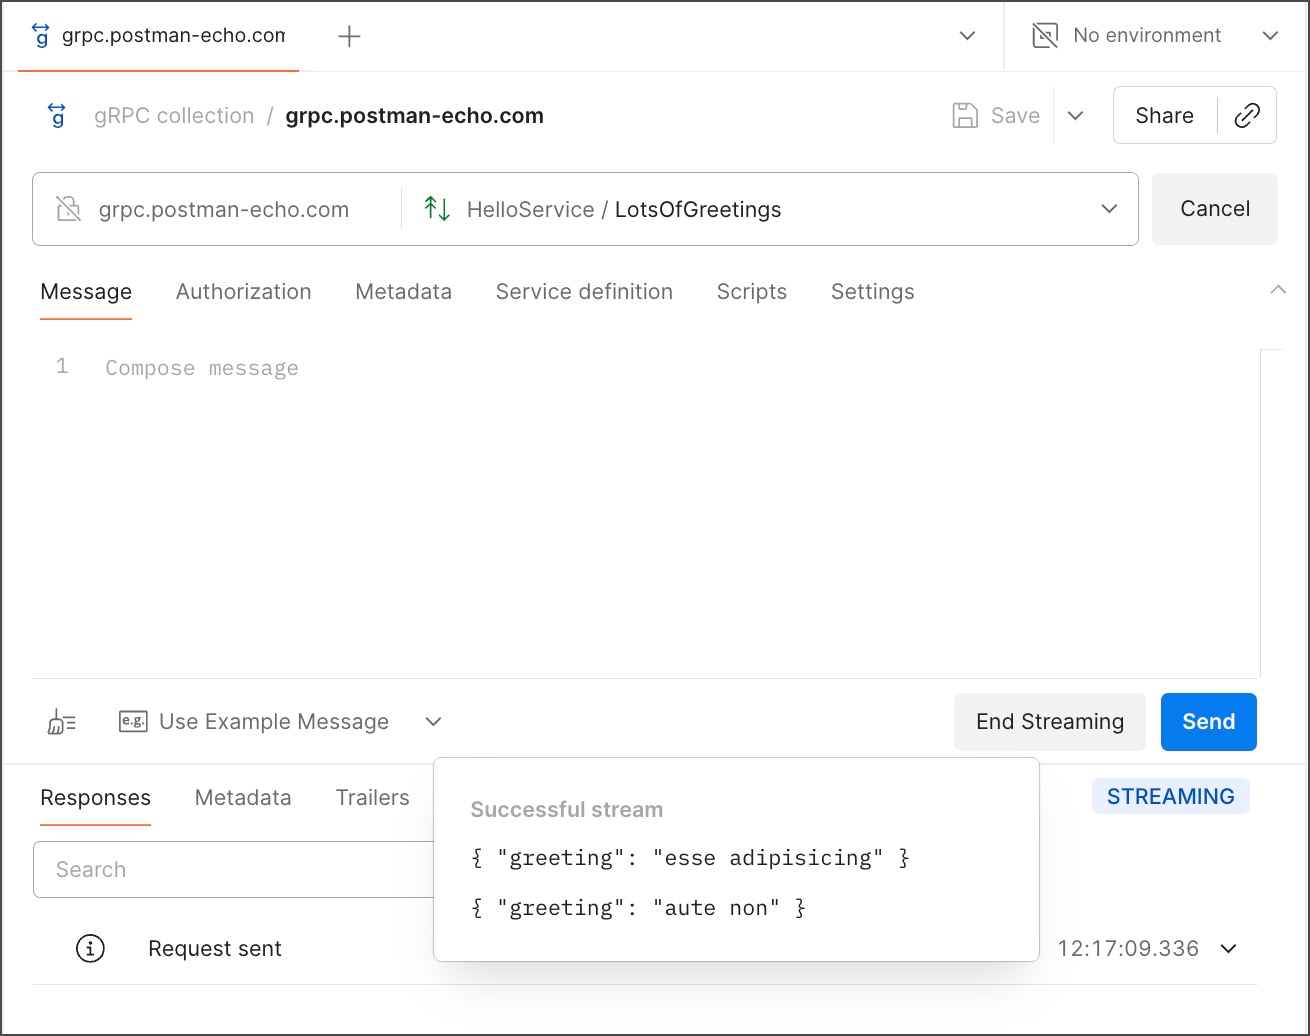Screen dimensions: 1310x1036
Task: Select the gRPC icon on the request tab
Action: click(x=39, y=36)
